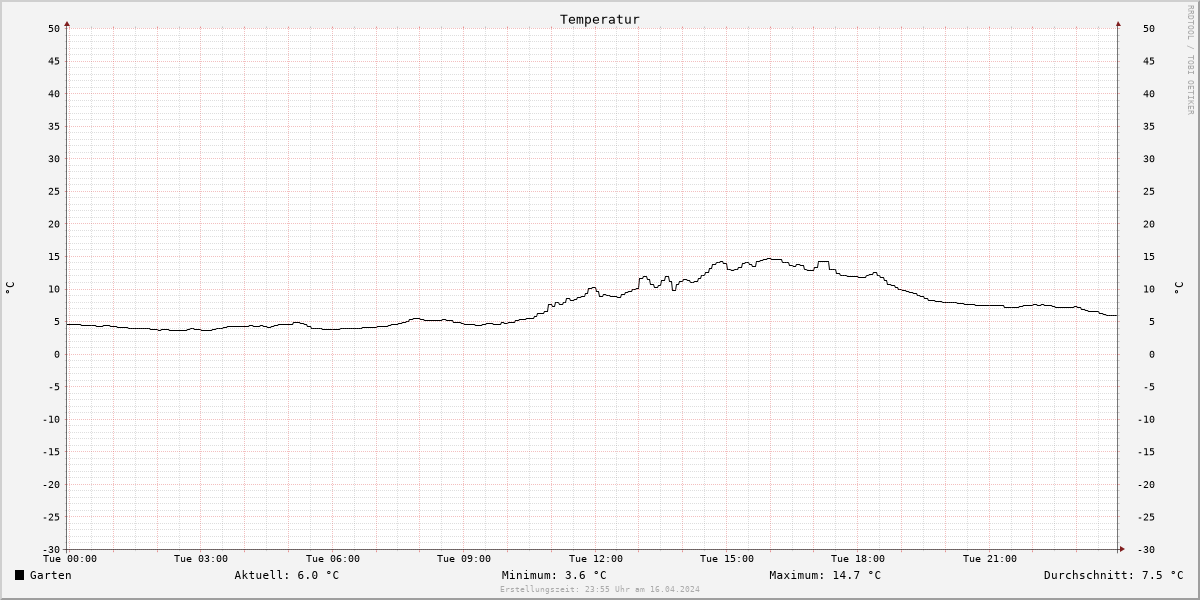Click the Tue 09:00 axis label
Screen dimensions: 1200x600
pos(464,559)
